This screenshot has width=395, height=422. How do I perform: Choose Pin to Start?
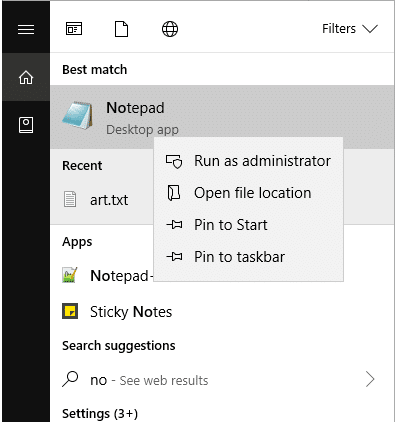pos(248,225)
